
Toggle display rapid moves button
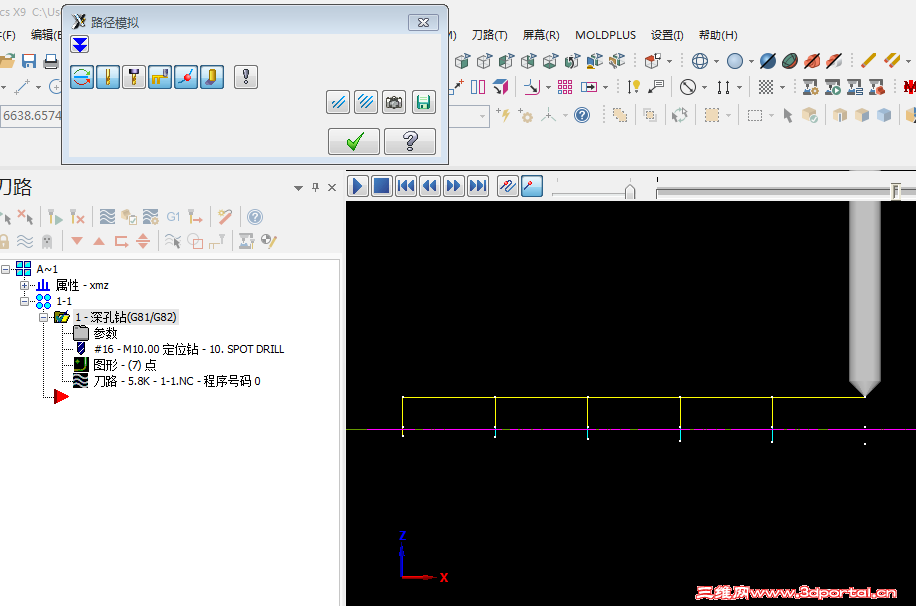[160, 77]
